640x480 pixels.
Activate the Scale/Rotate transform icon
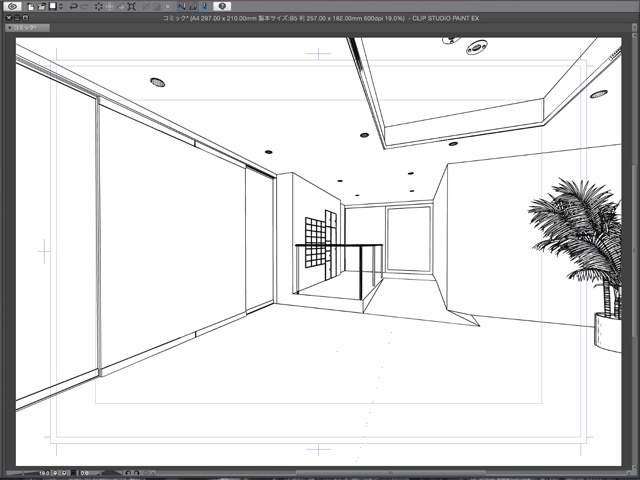(x=131, y=7)
